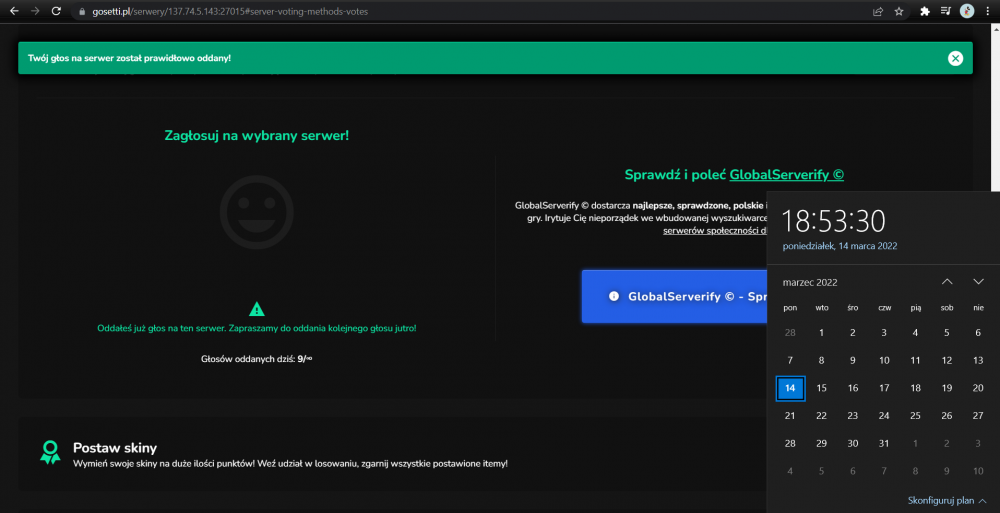Click the info icon on the blue button
Viewport: 1000px width, 513px height.
click(614, 296)
